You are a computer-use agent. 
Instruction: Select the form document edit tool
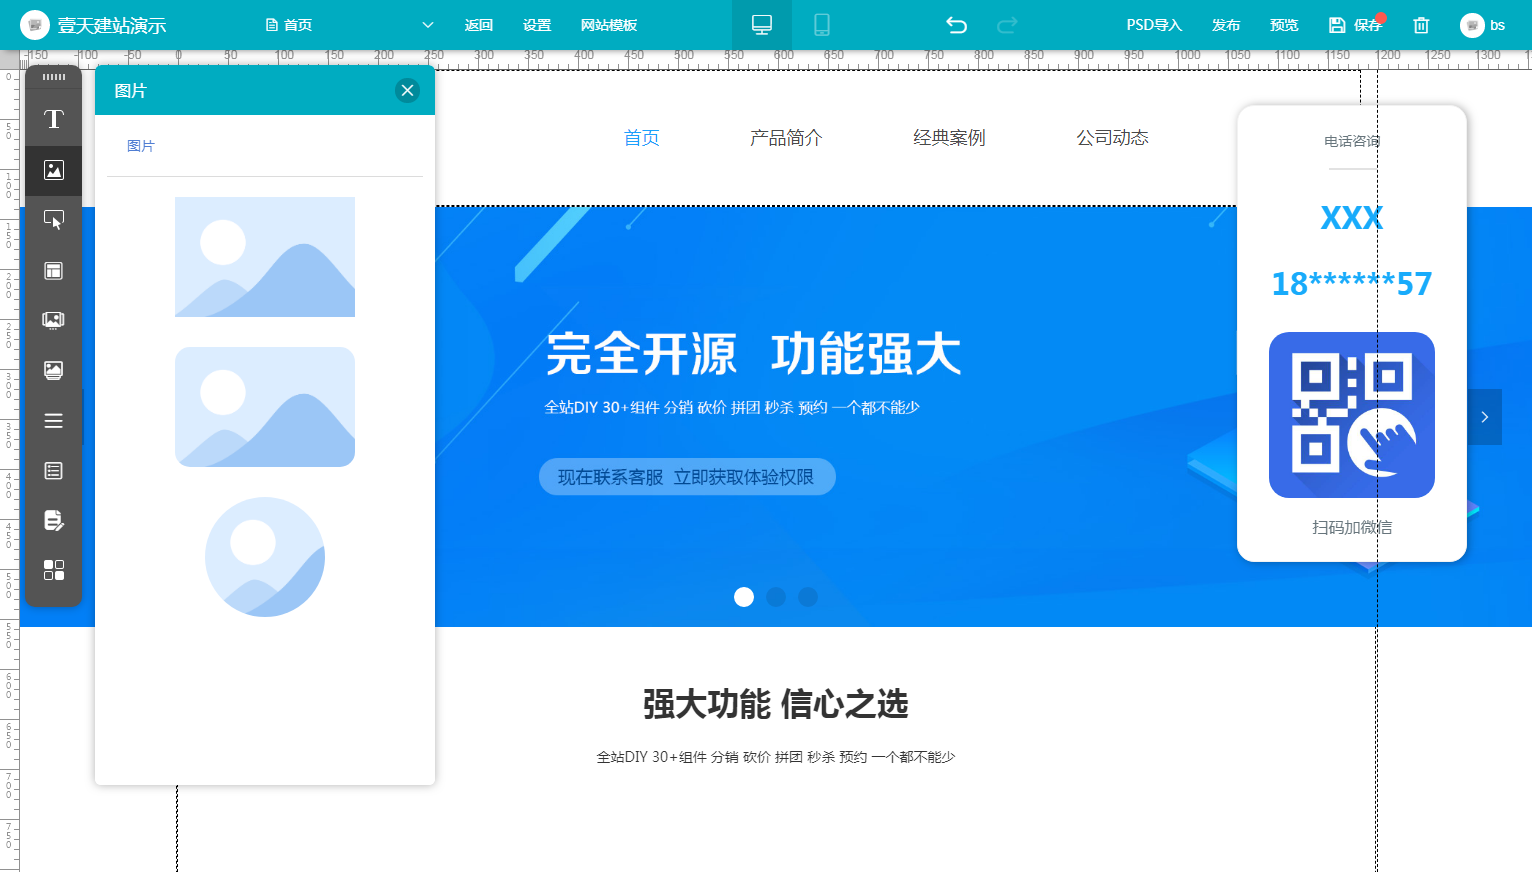[54, 520]
